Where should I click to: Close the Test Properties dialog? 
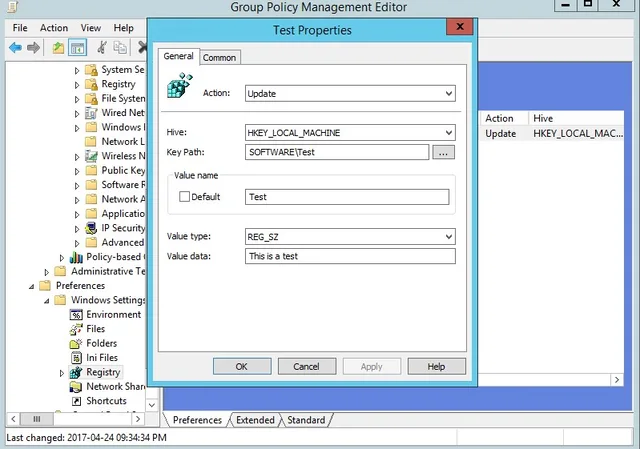(x=460, y=27)
